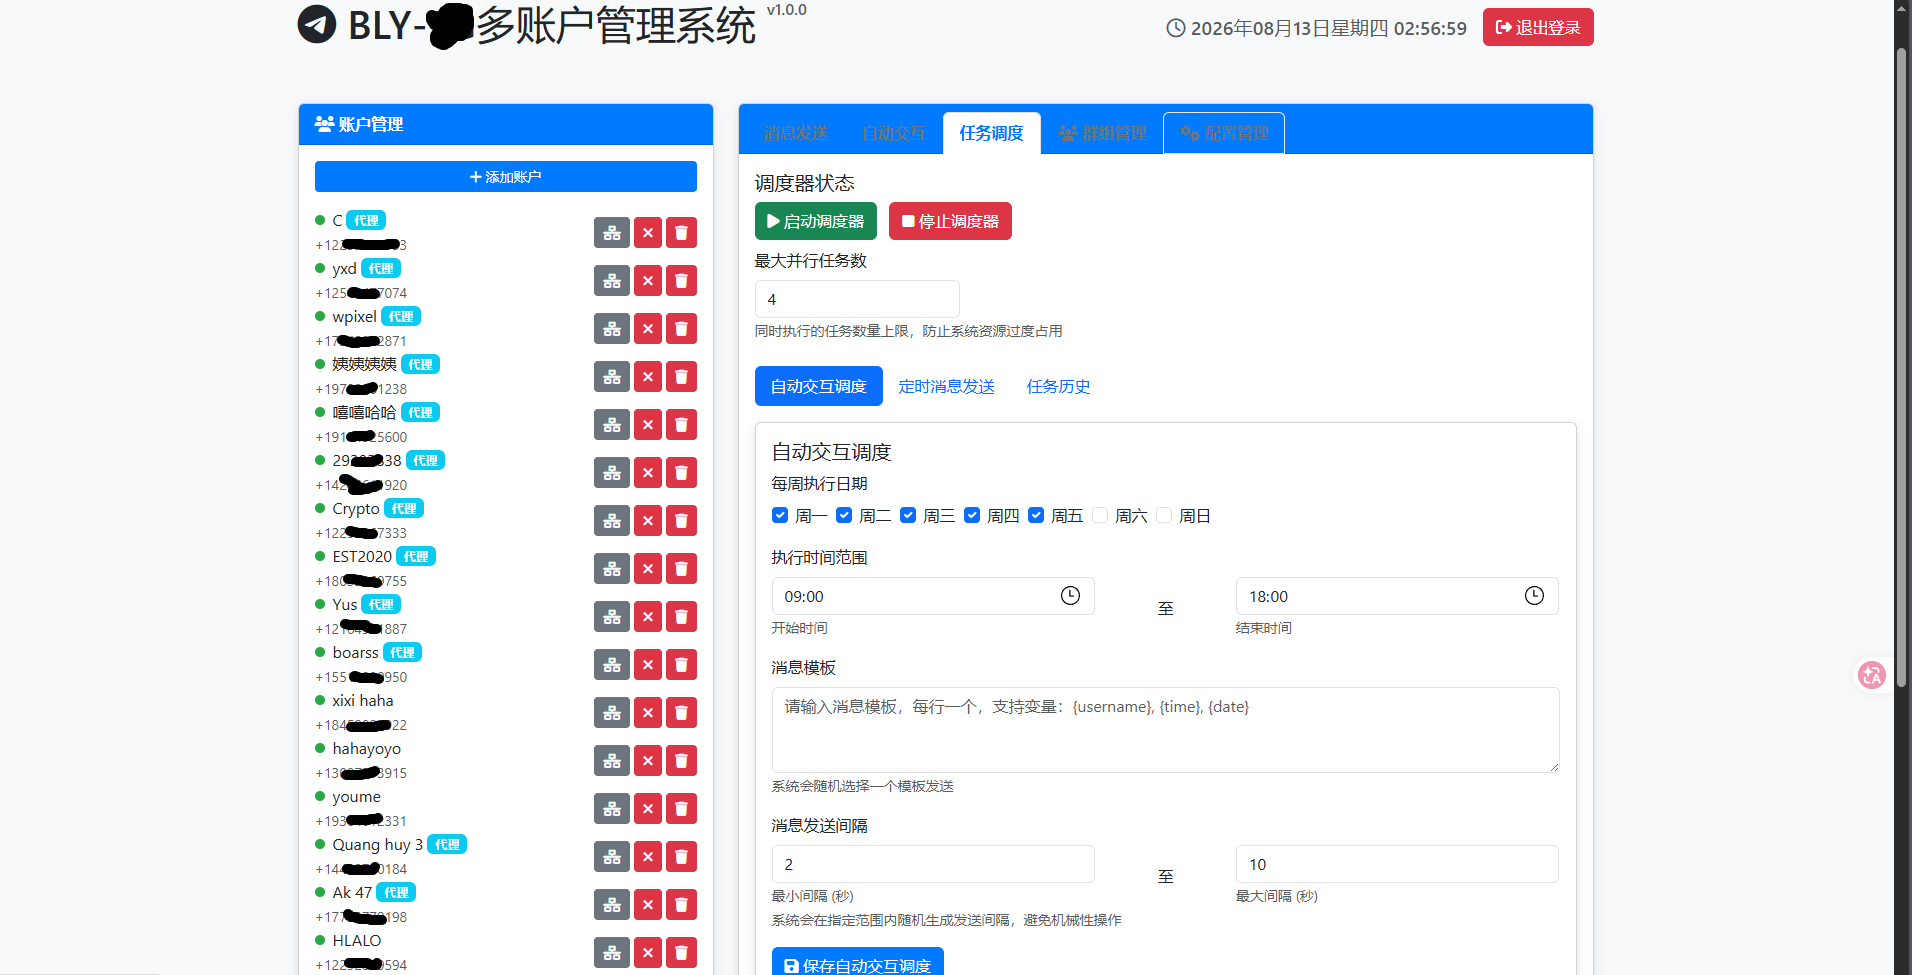Click the 代理 badge next to wpixel
1912x975 pixels.
click(401, 316)
